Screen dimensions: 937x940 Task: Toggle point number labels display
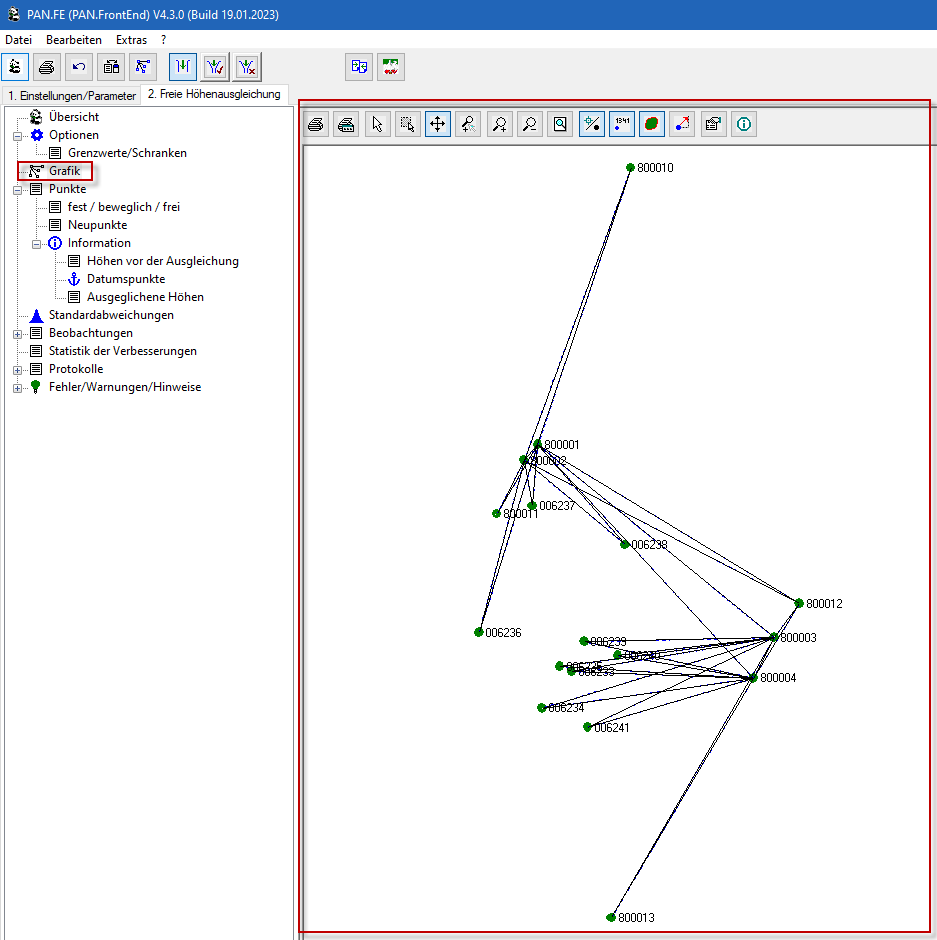click(622, 124)
